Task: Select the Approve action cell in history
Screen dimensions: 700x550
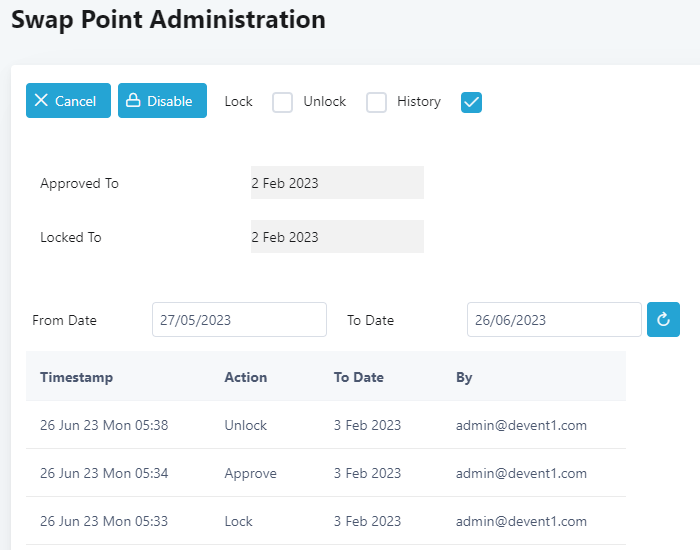Action: coord(250,473)
